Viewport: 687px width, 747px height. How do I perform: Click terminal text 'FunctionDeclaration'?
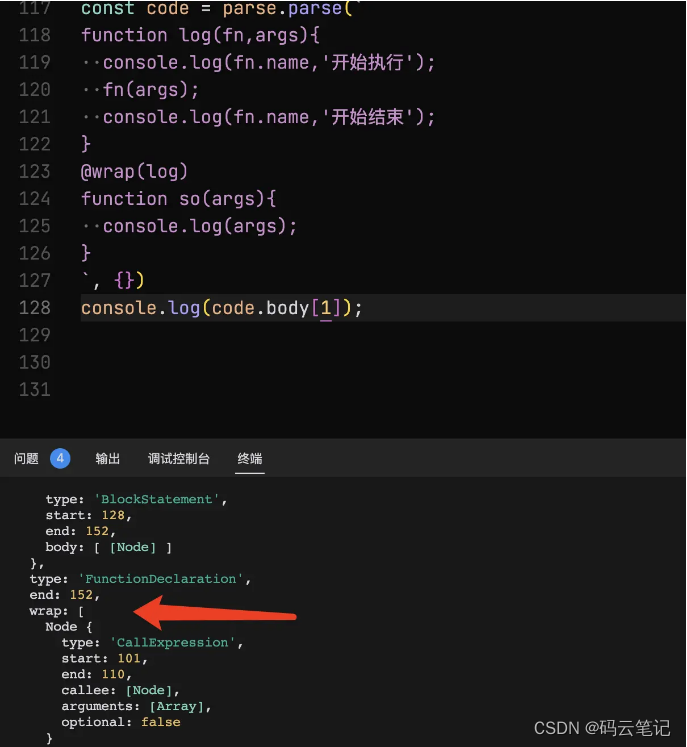tap(161, 579)
